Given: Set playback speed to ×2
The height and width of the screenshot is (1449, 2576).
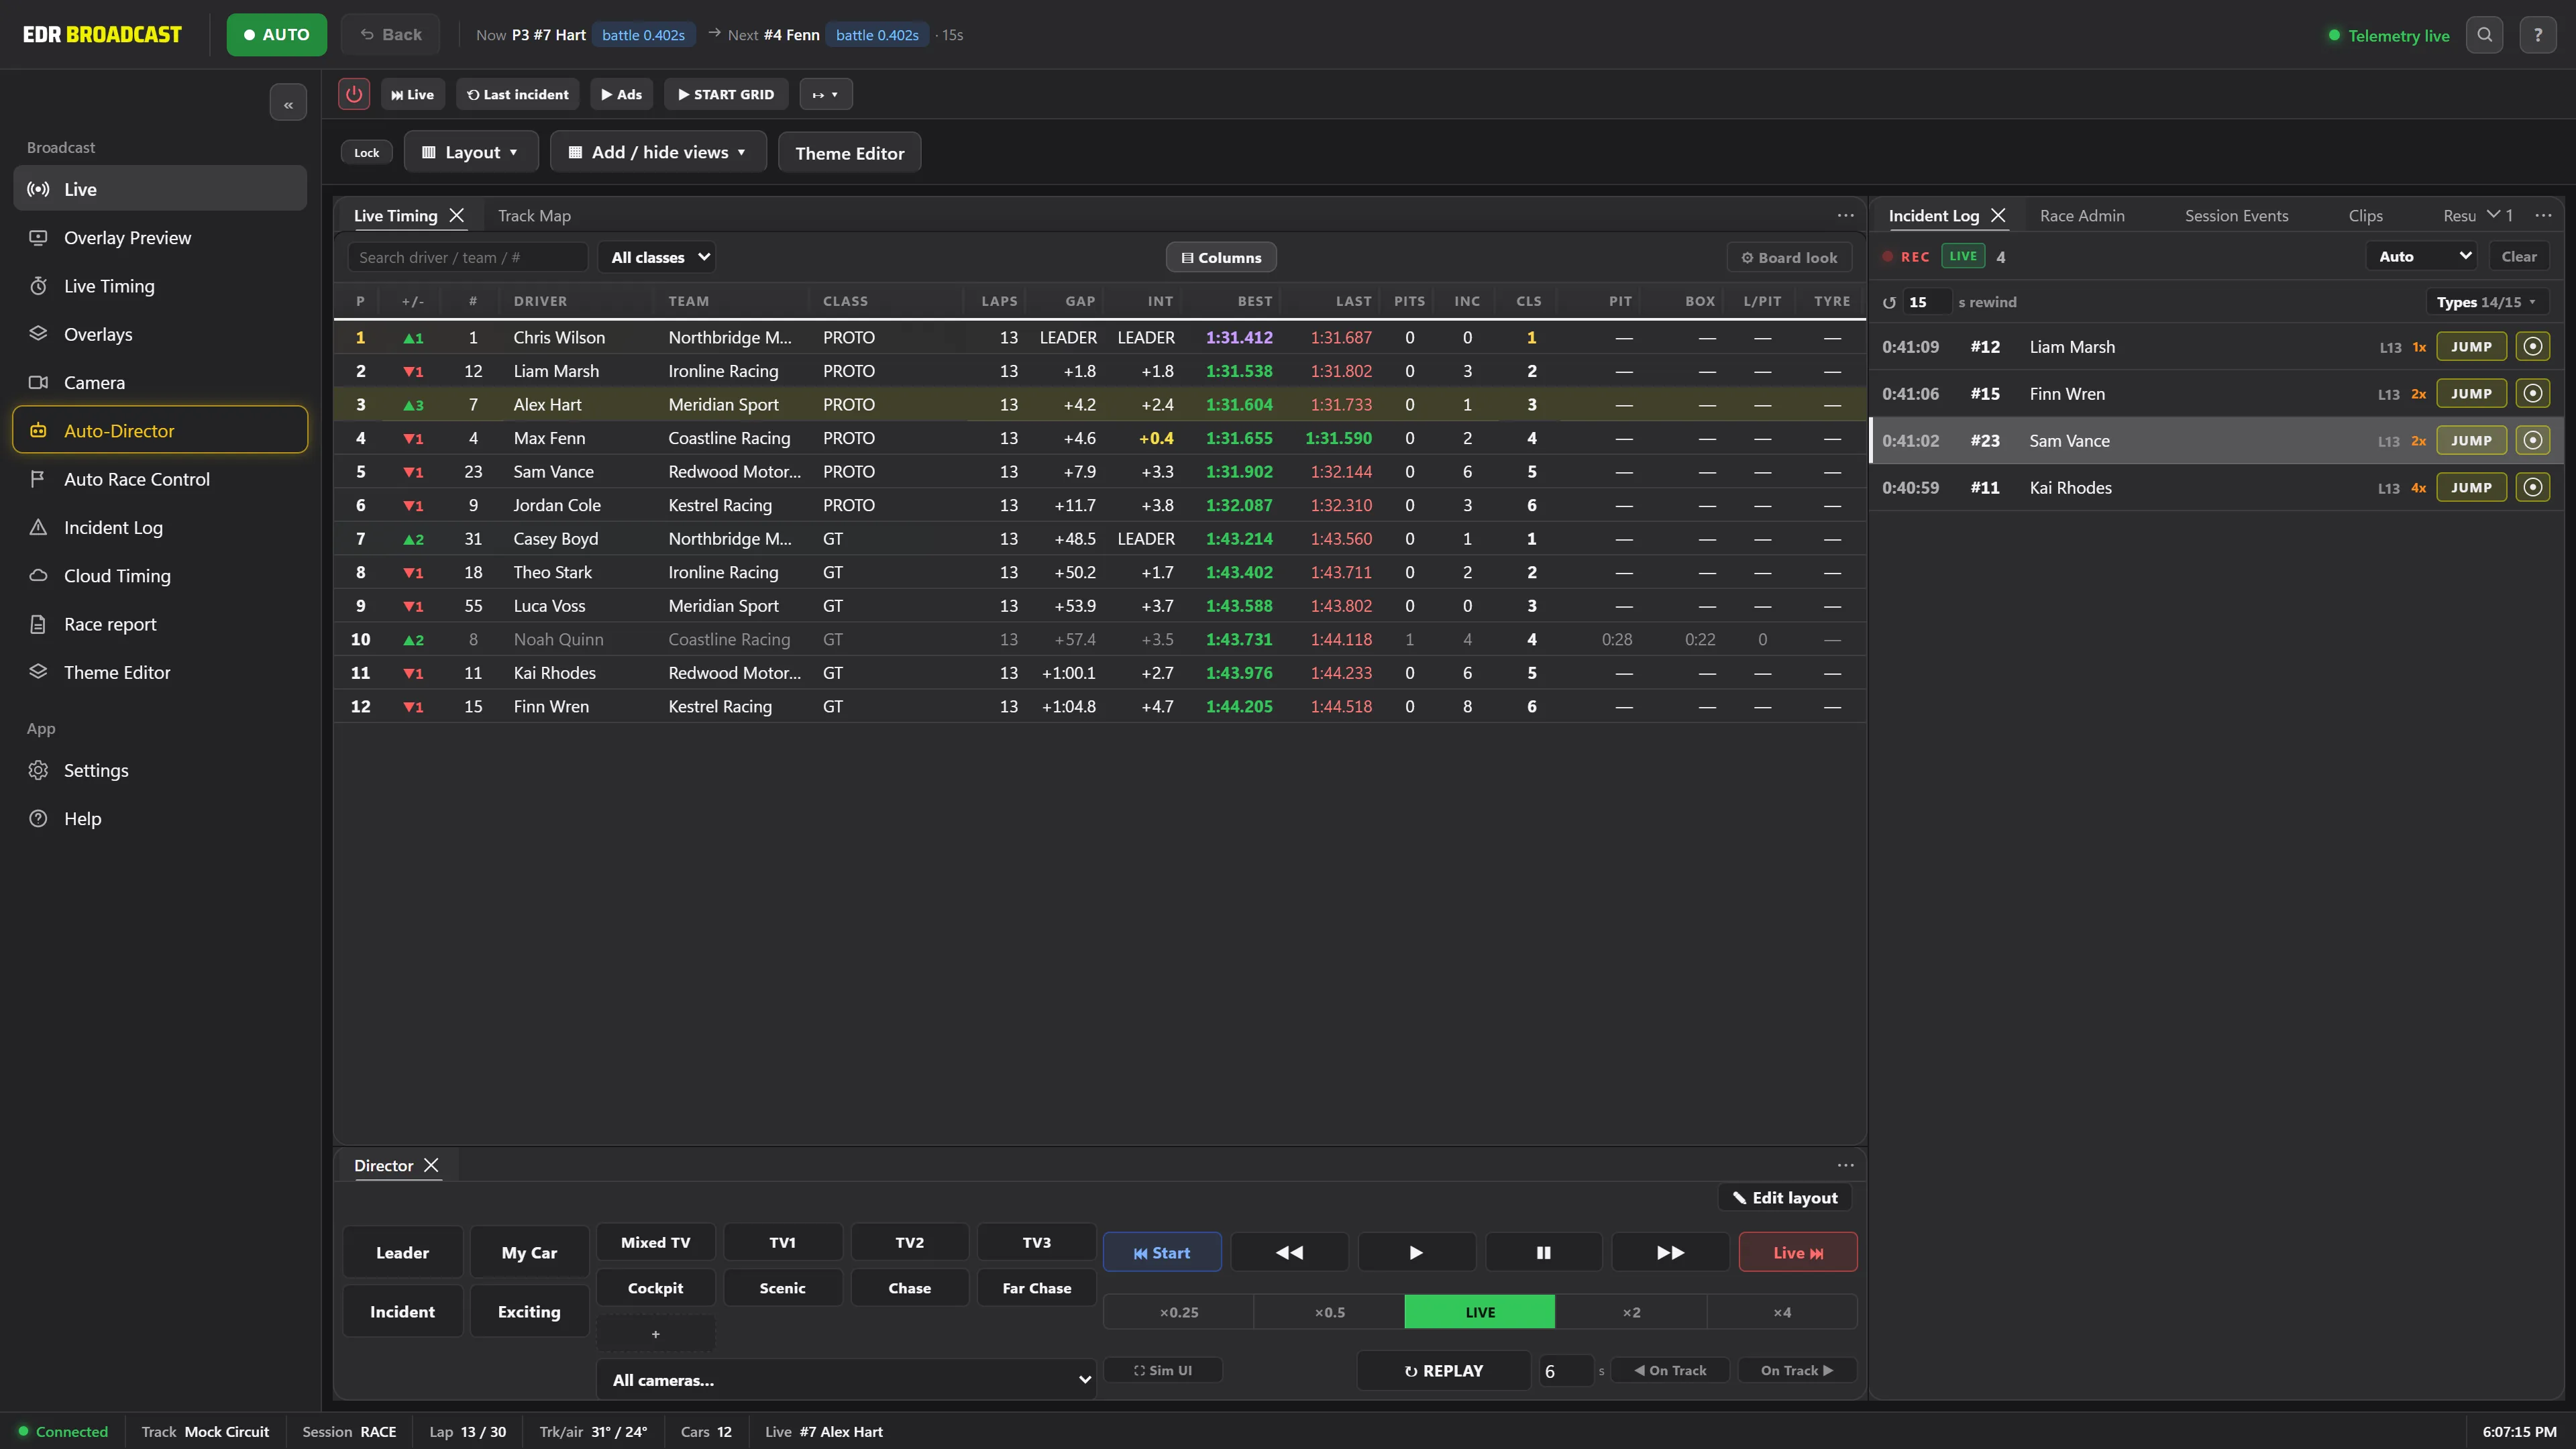Looking at the screenshot, I should pyautogui.click(x=1631, y=1313).
